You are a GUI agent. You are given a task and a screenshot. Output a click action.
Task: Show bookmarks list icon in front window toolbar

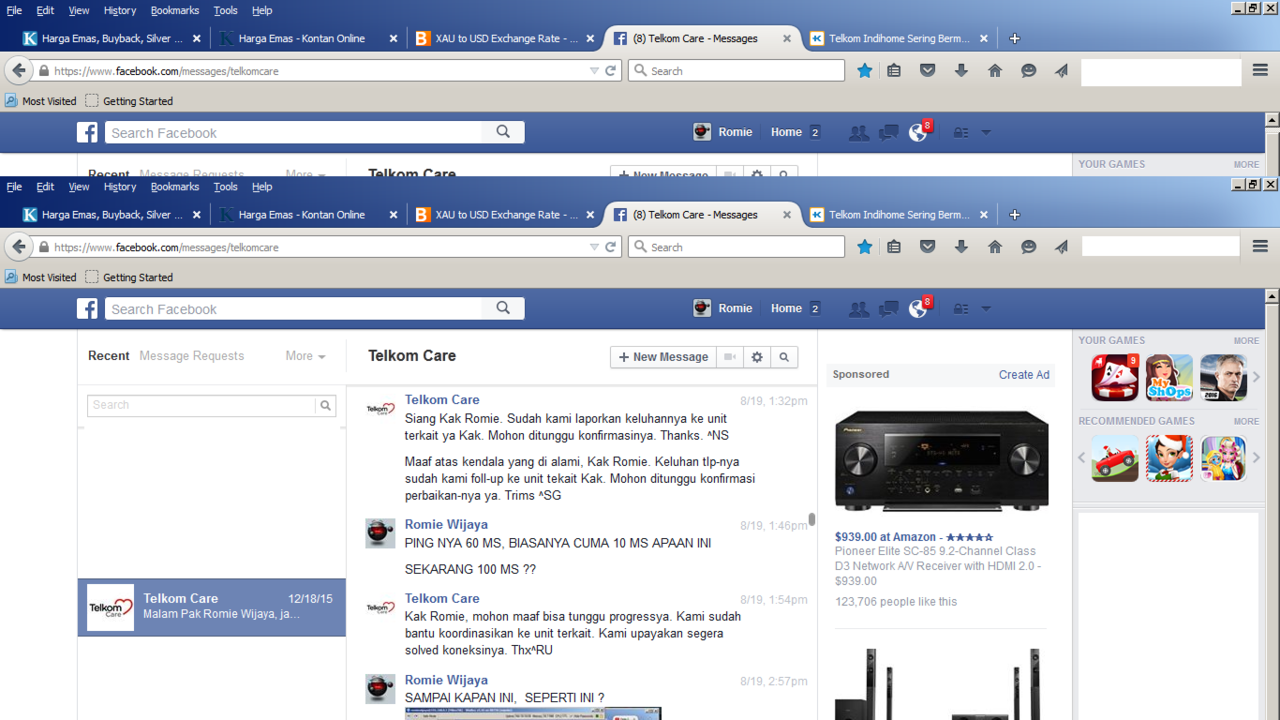pyautogui.click(x=894, y=247)
